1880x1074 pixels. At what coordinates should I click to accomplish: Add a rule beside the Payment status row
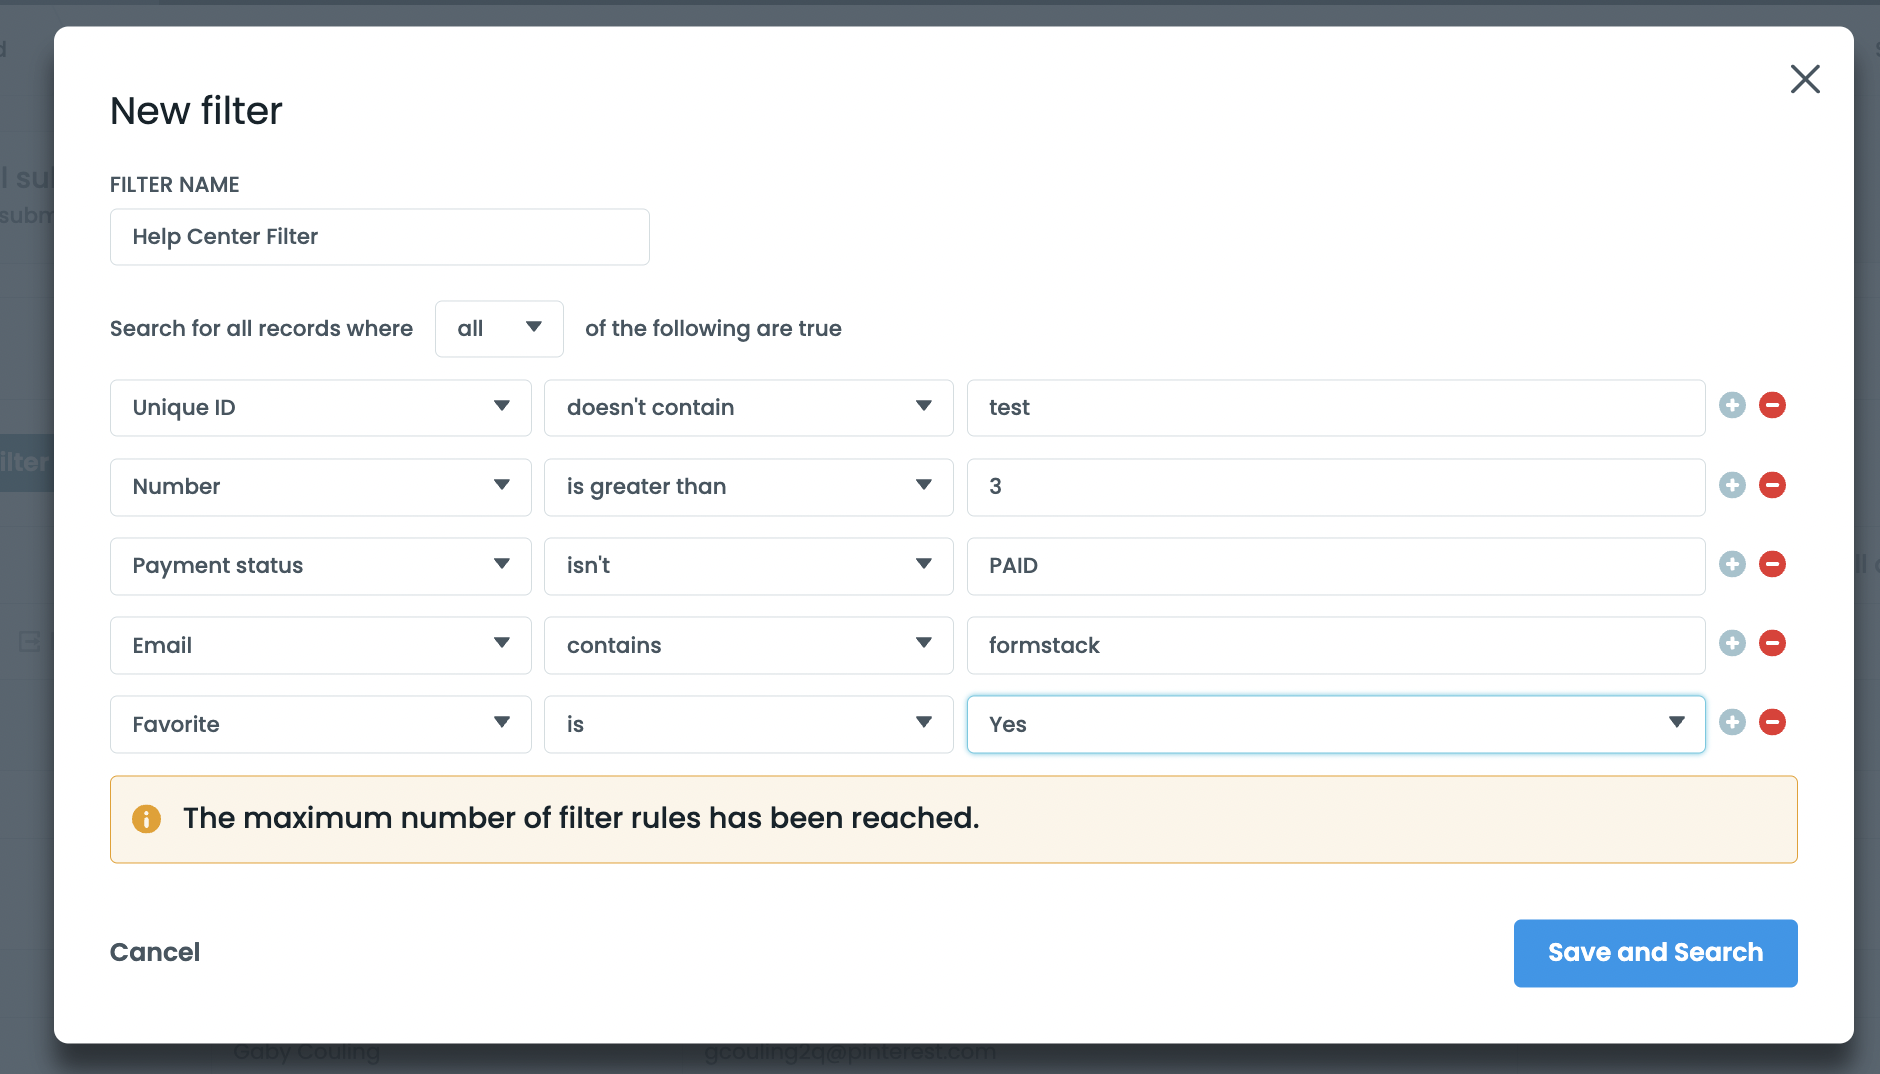(x=1732, y=563)
